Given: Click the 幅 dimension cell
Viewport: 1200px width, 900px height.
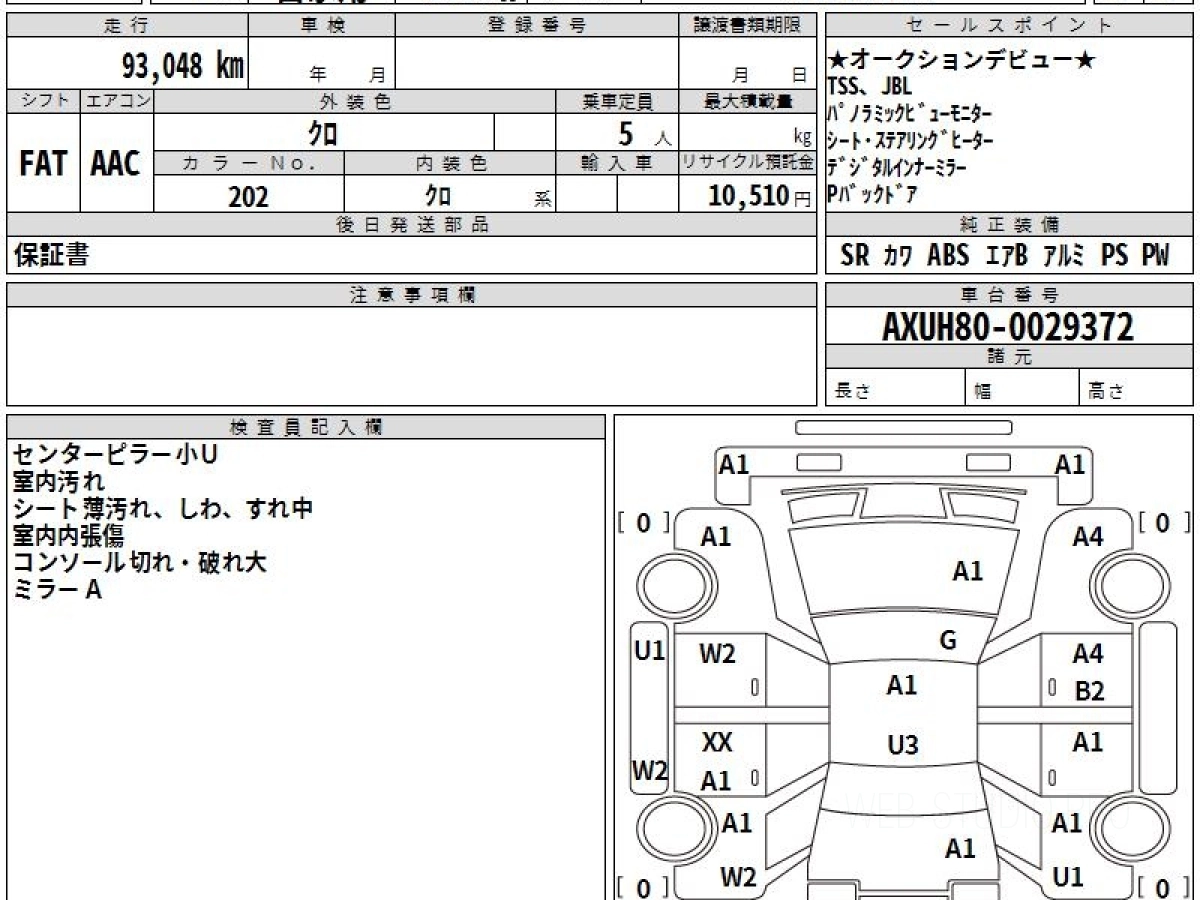Looking at the screenshot, I should coord(1022,388).
